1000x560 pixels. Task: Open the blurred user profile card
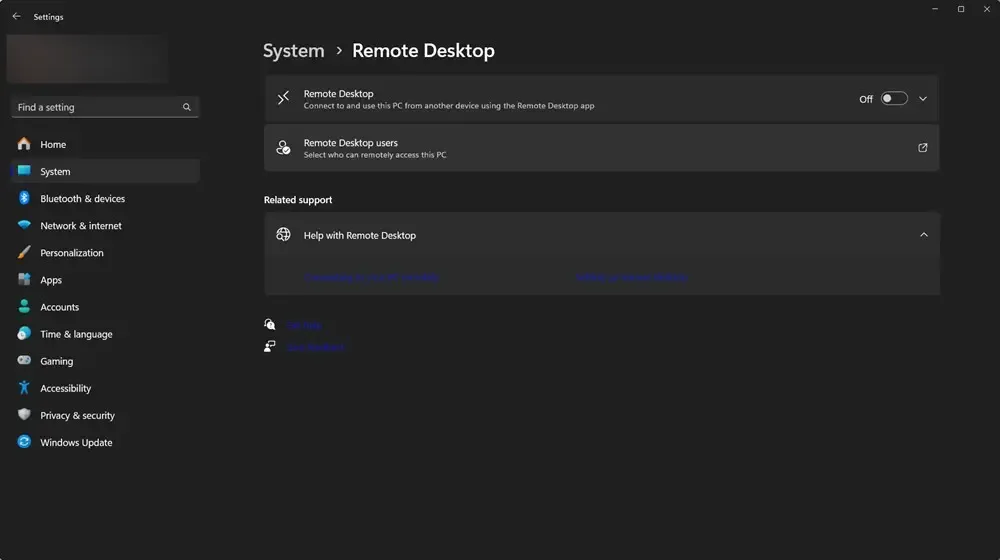pyautogui.click(x=87, y=59)
